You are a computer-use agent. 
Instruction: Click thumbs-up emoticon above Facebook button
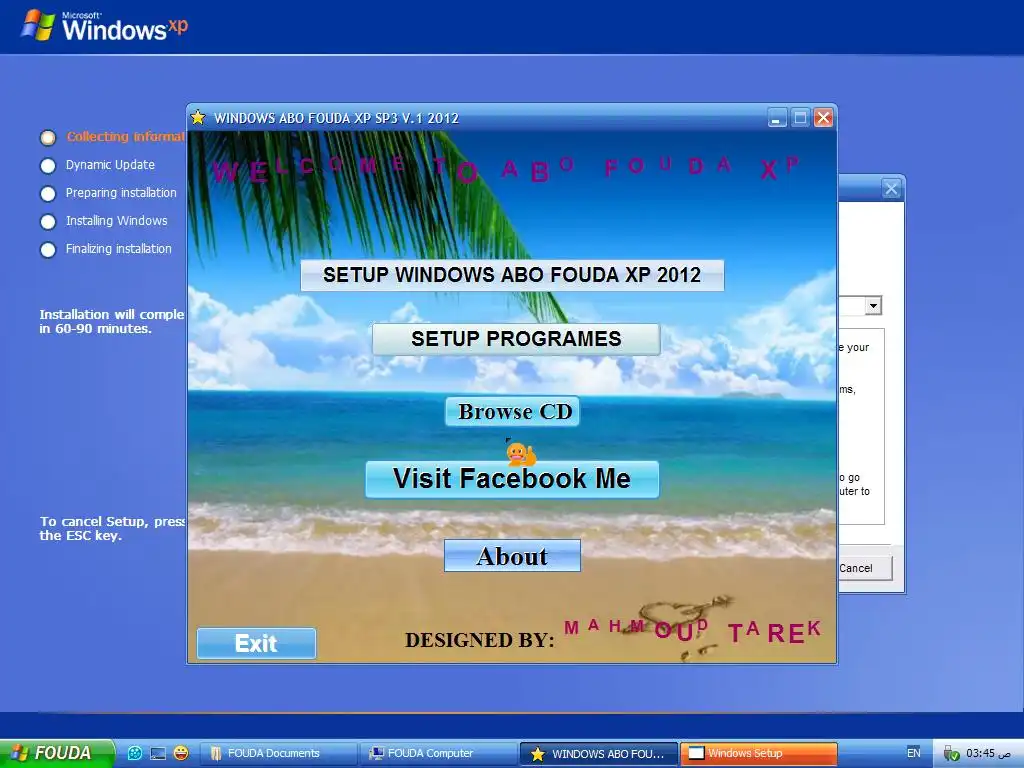pos(520,453)
